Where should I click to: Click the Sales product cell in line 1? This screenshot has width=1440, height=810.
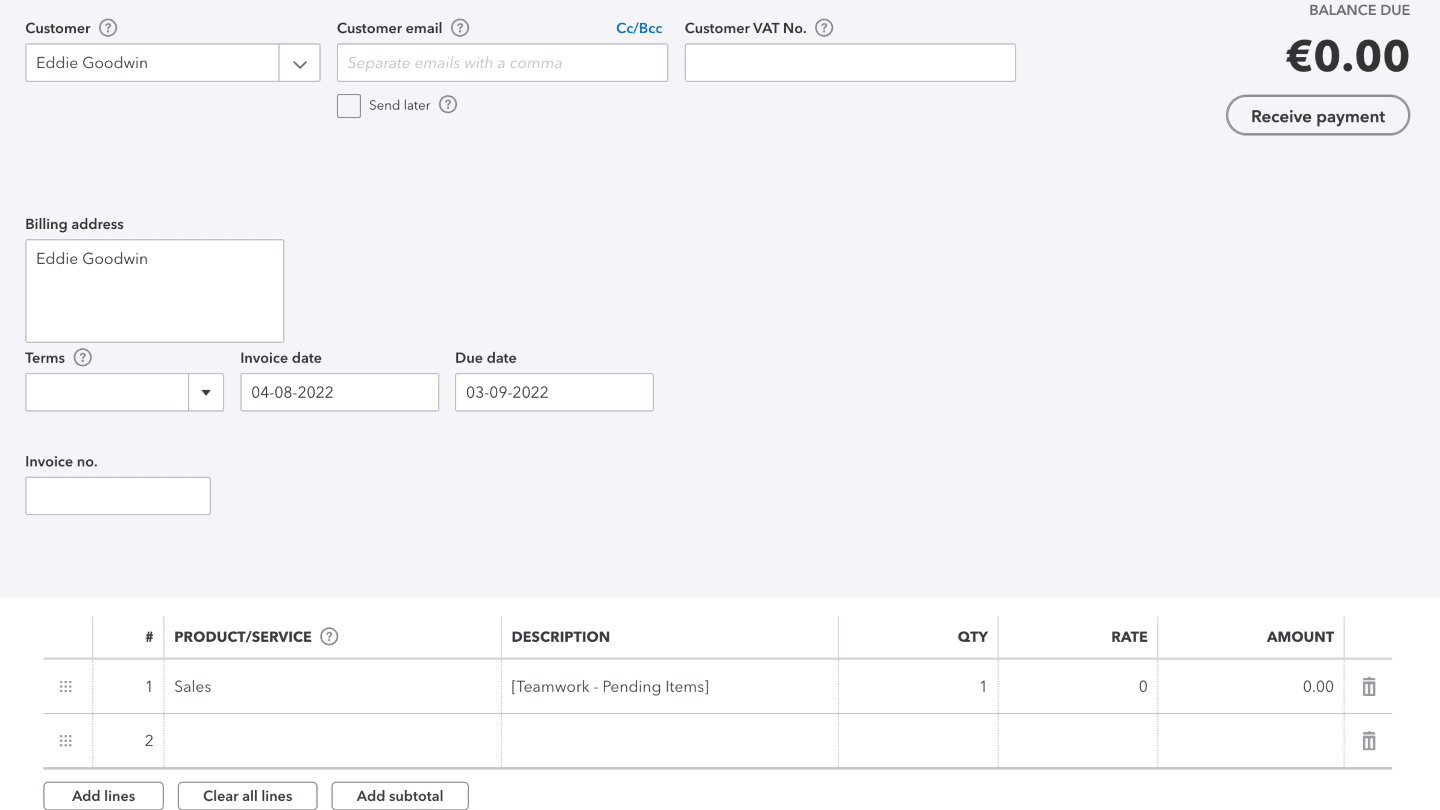[333, 687]
